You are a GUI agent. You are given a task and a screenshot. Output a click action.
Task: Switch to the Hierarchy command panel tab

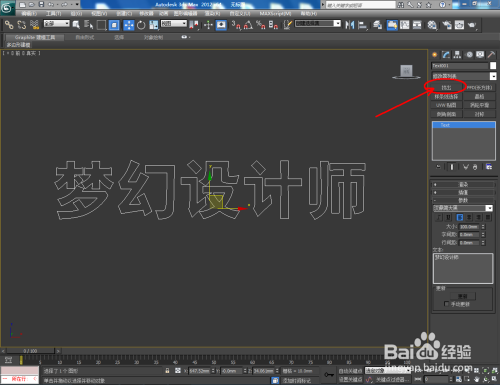(457, 55)
